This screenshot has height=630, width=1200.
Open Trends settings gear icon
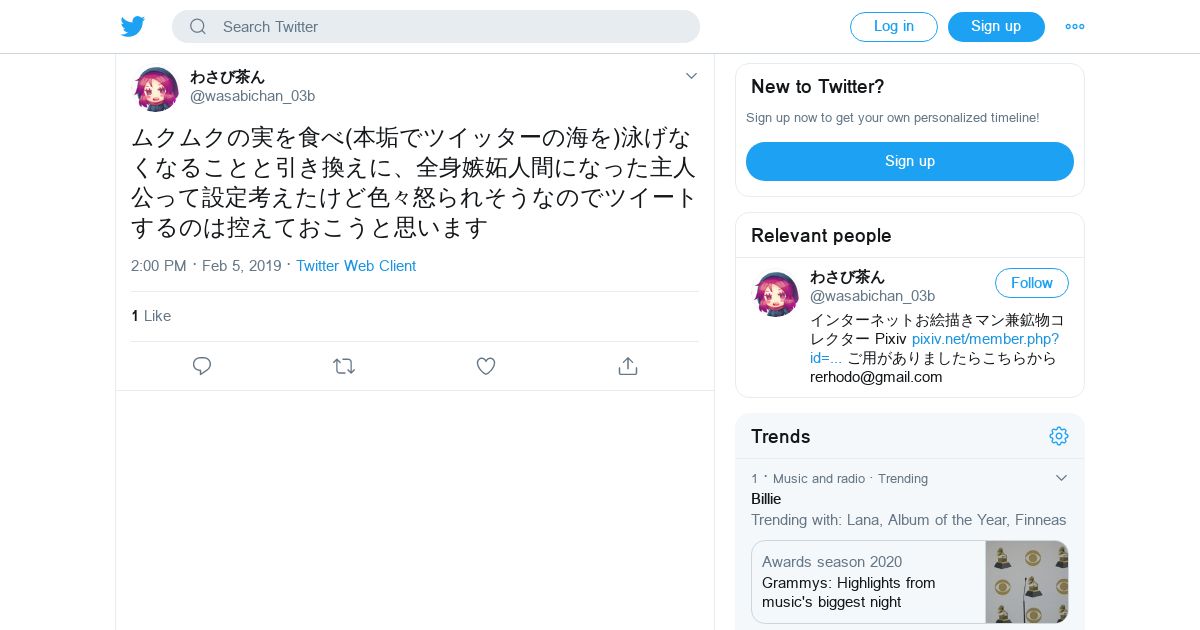[1059, 436]
